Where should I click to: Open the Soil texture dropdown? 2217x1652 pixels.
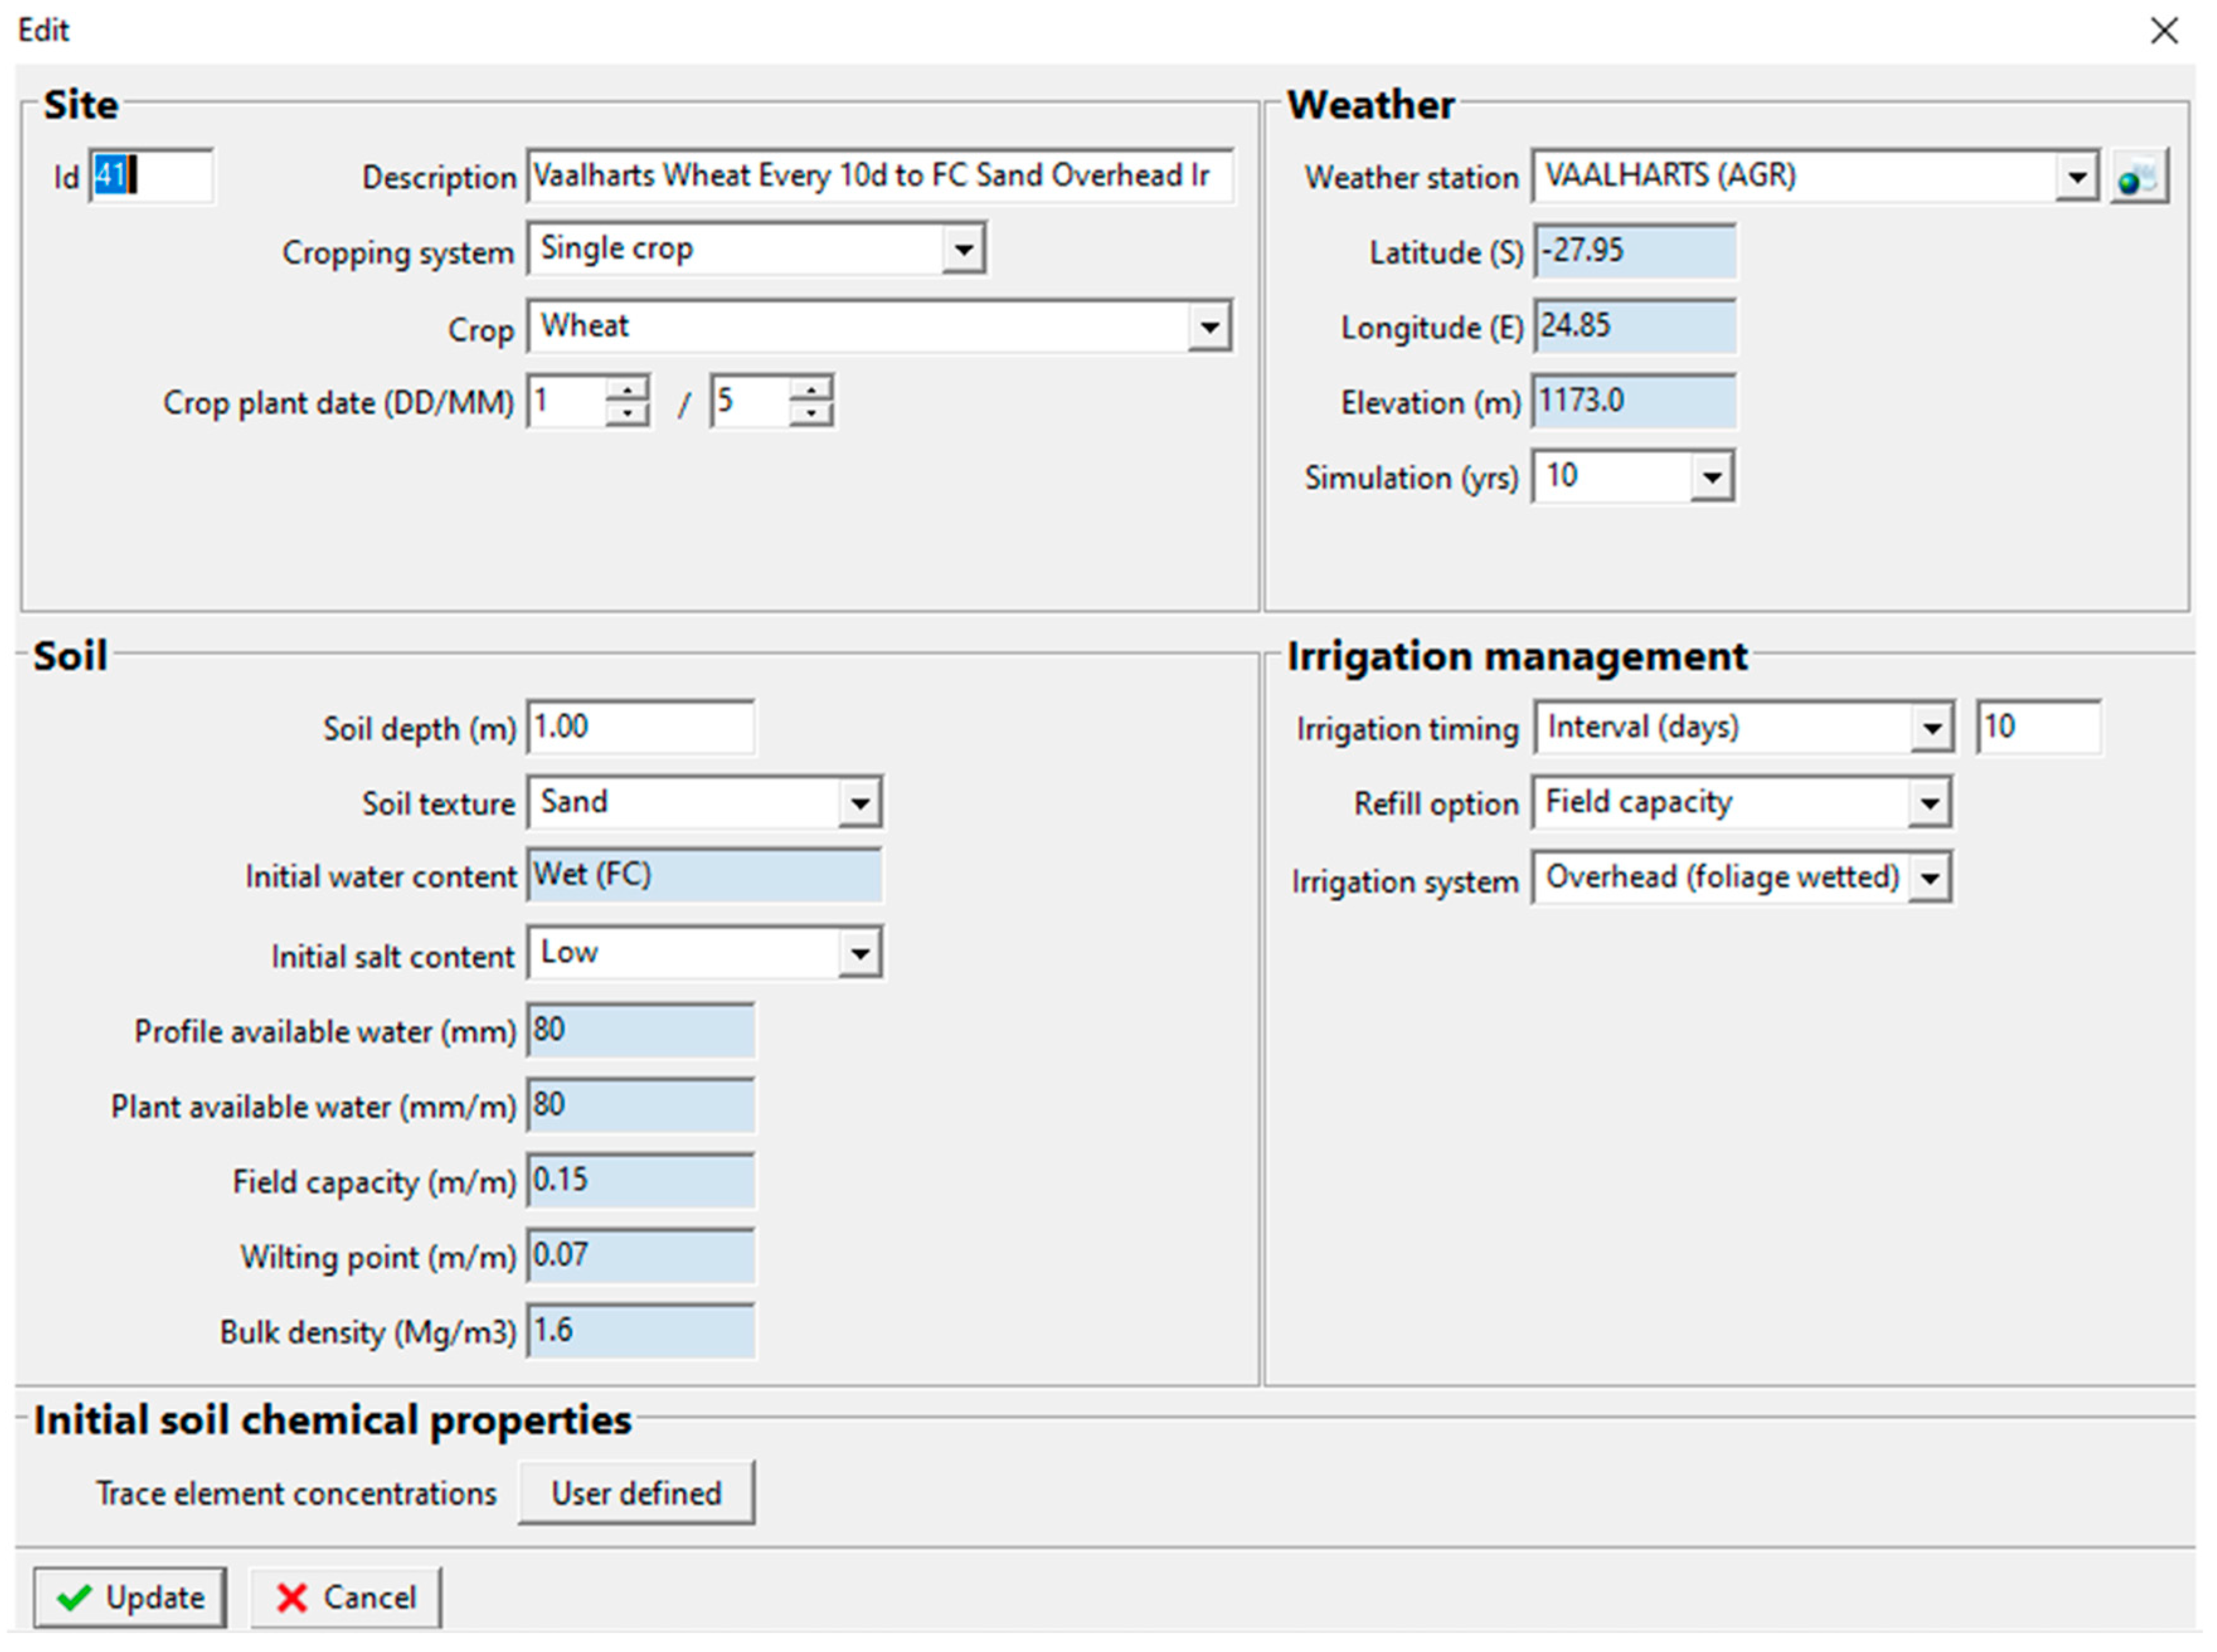(x=859, y=803)
